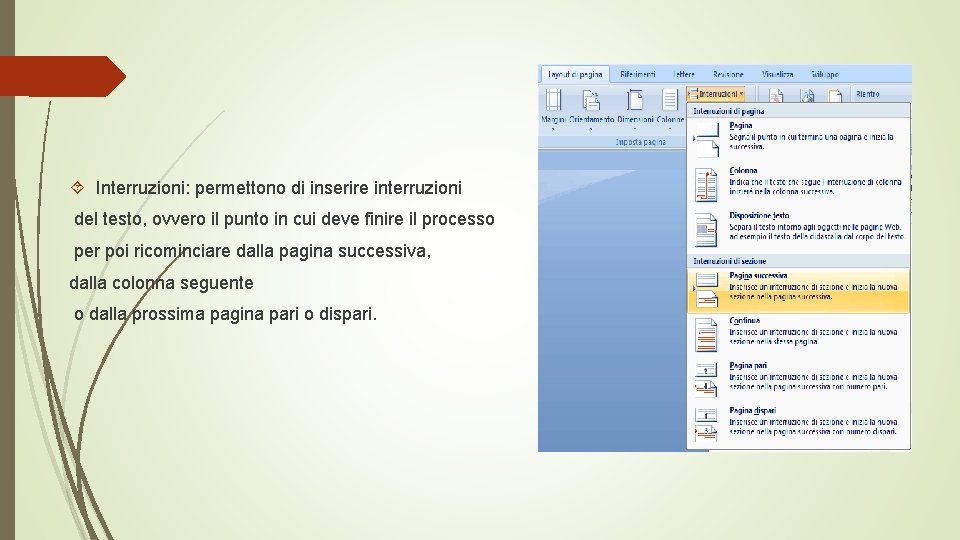The image size is (960, 540).
Task: Switch to the Visualizza tab
Action: click(x=778, y=75)
